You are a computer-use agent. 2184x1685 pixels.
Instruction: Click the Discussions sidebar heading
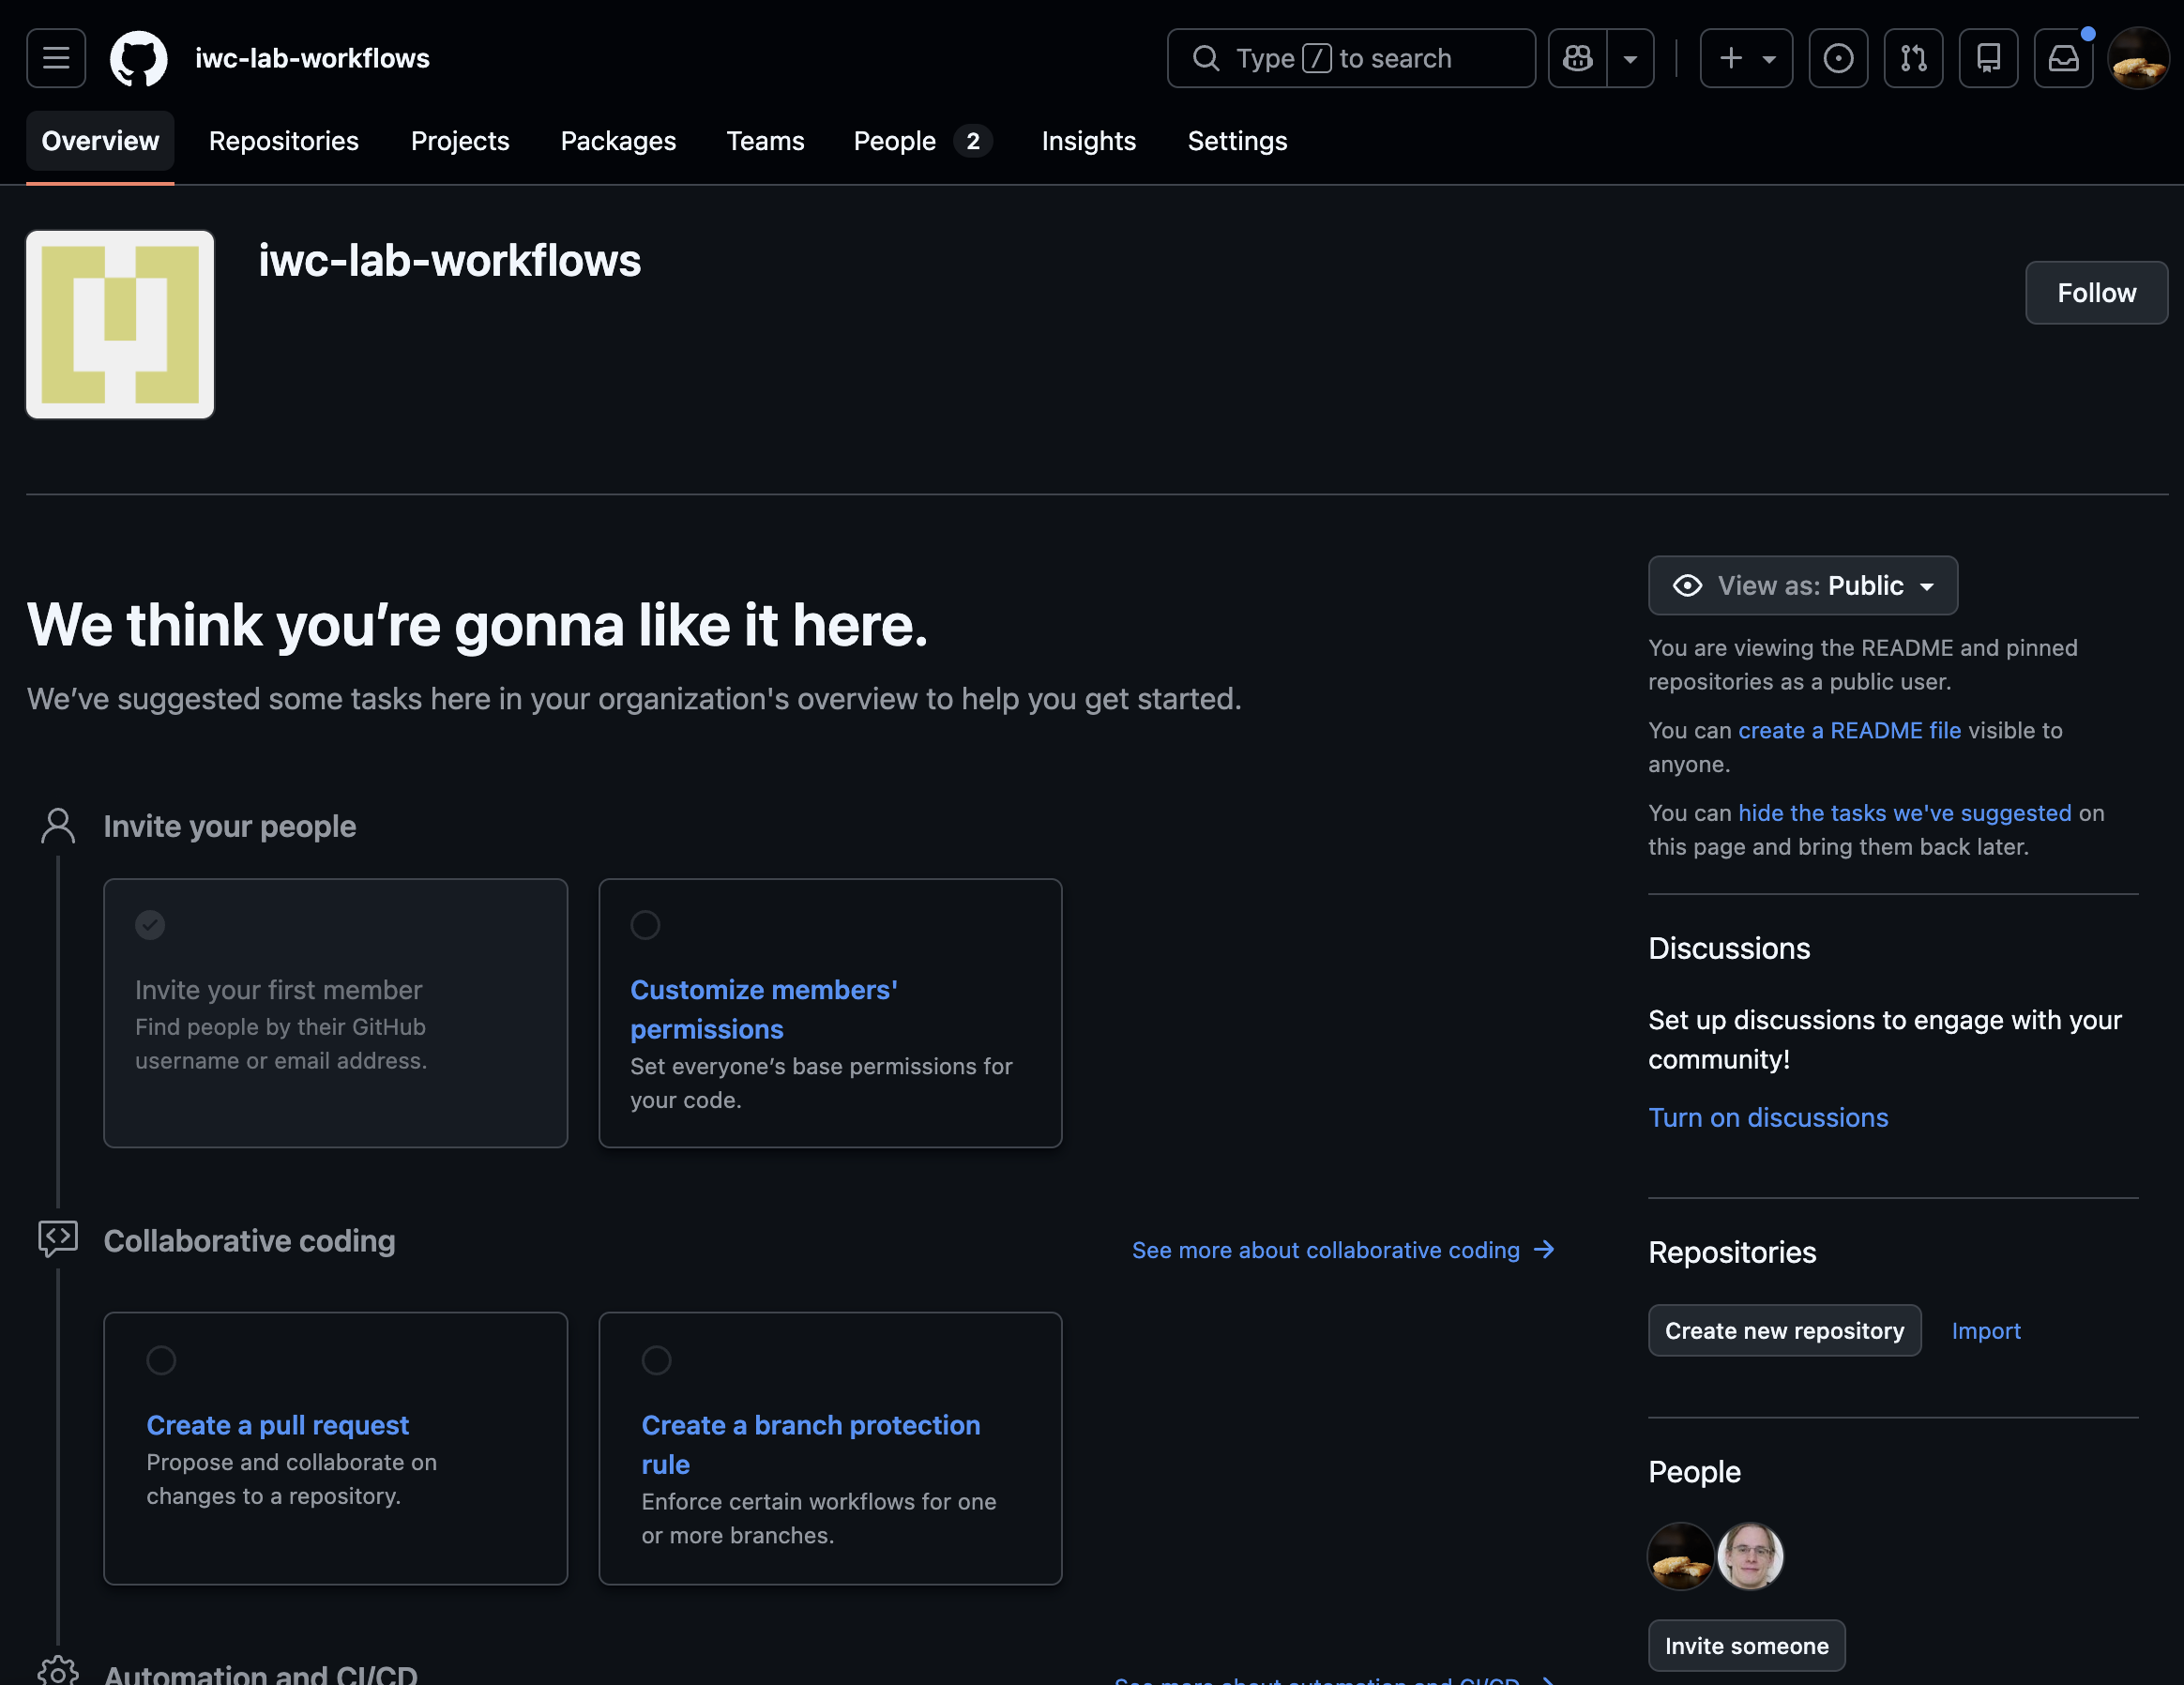coord(1729,948)
